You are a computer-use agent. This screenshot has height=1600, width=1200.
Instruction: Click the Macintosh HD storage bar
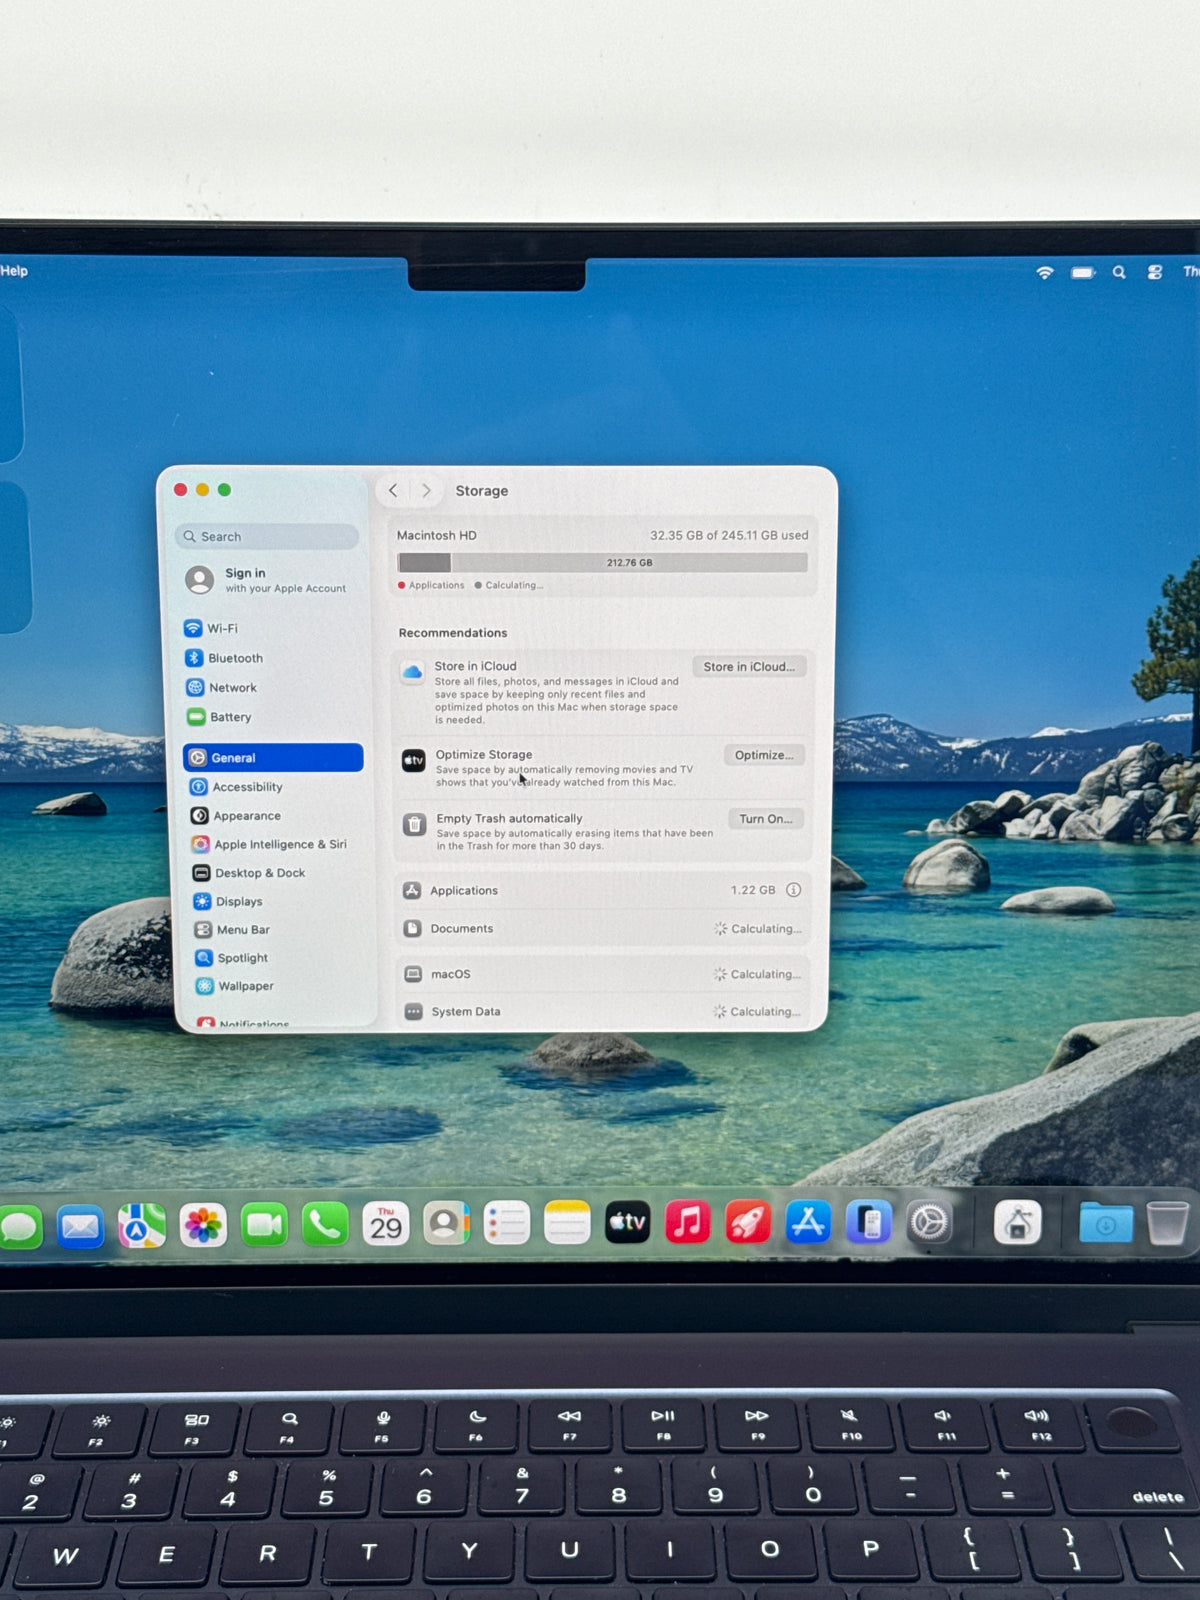[603, 562]
